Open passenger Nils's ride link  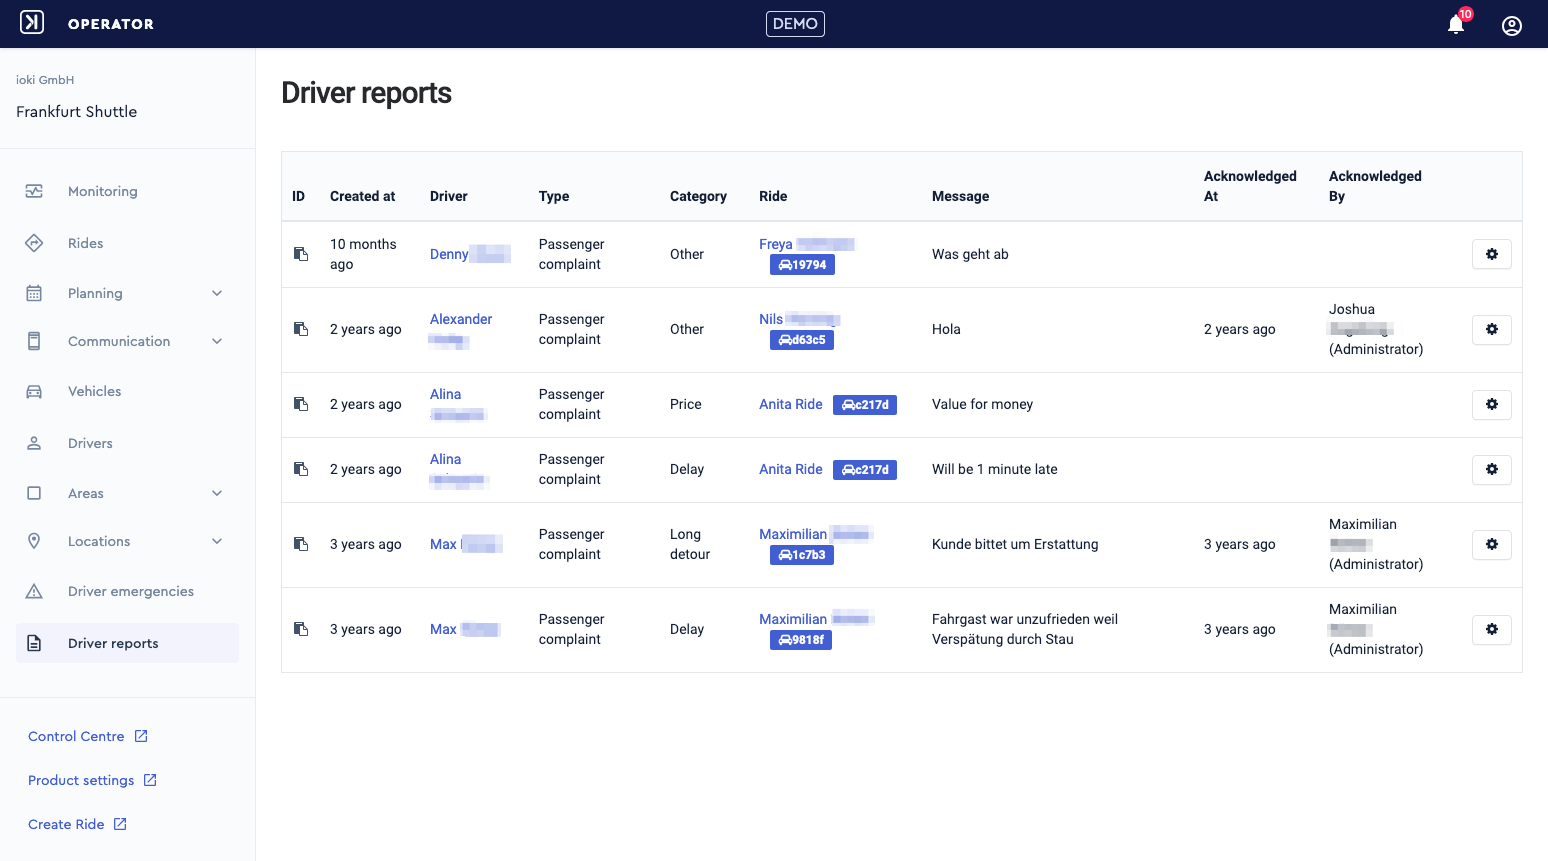799,319
